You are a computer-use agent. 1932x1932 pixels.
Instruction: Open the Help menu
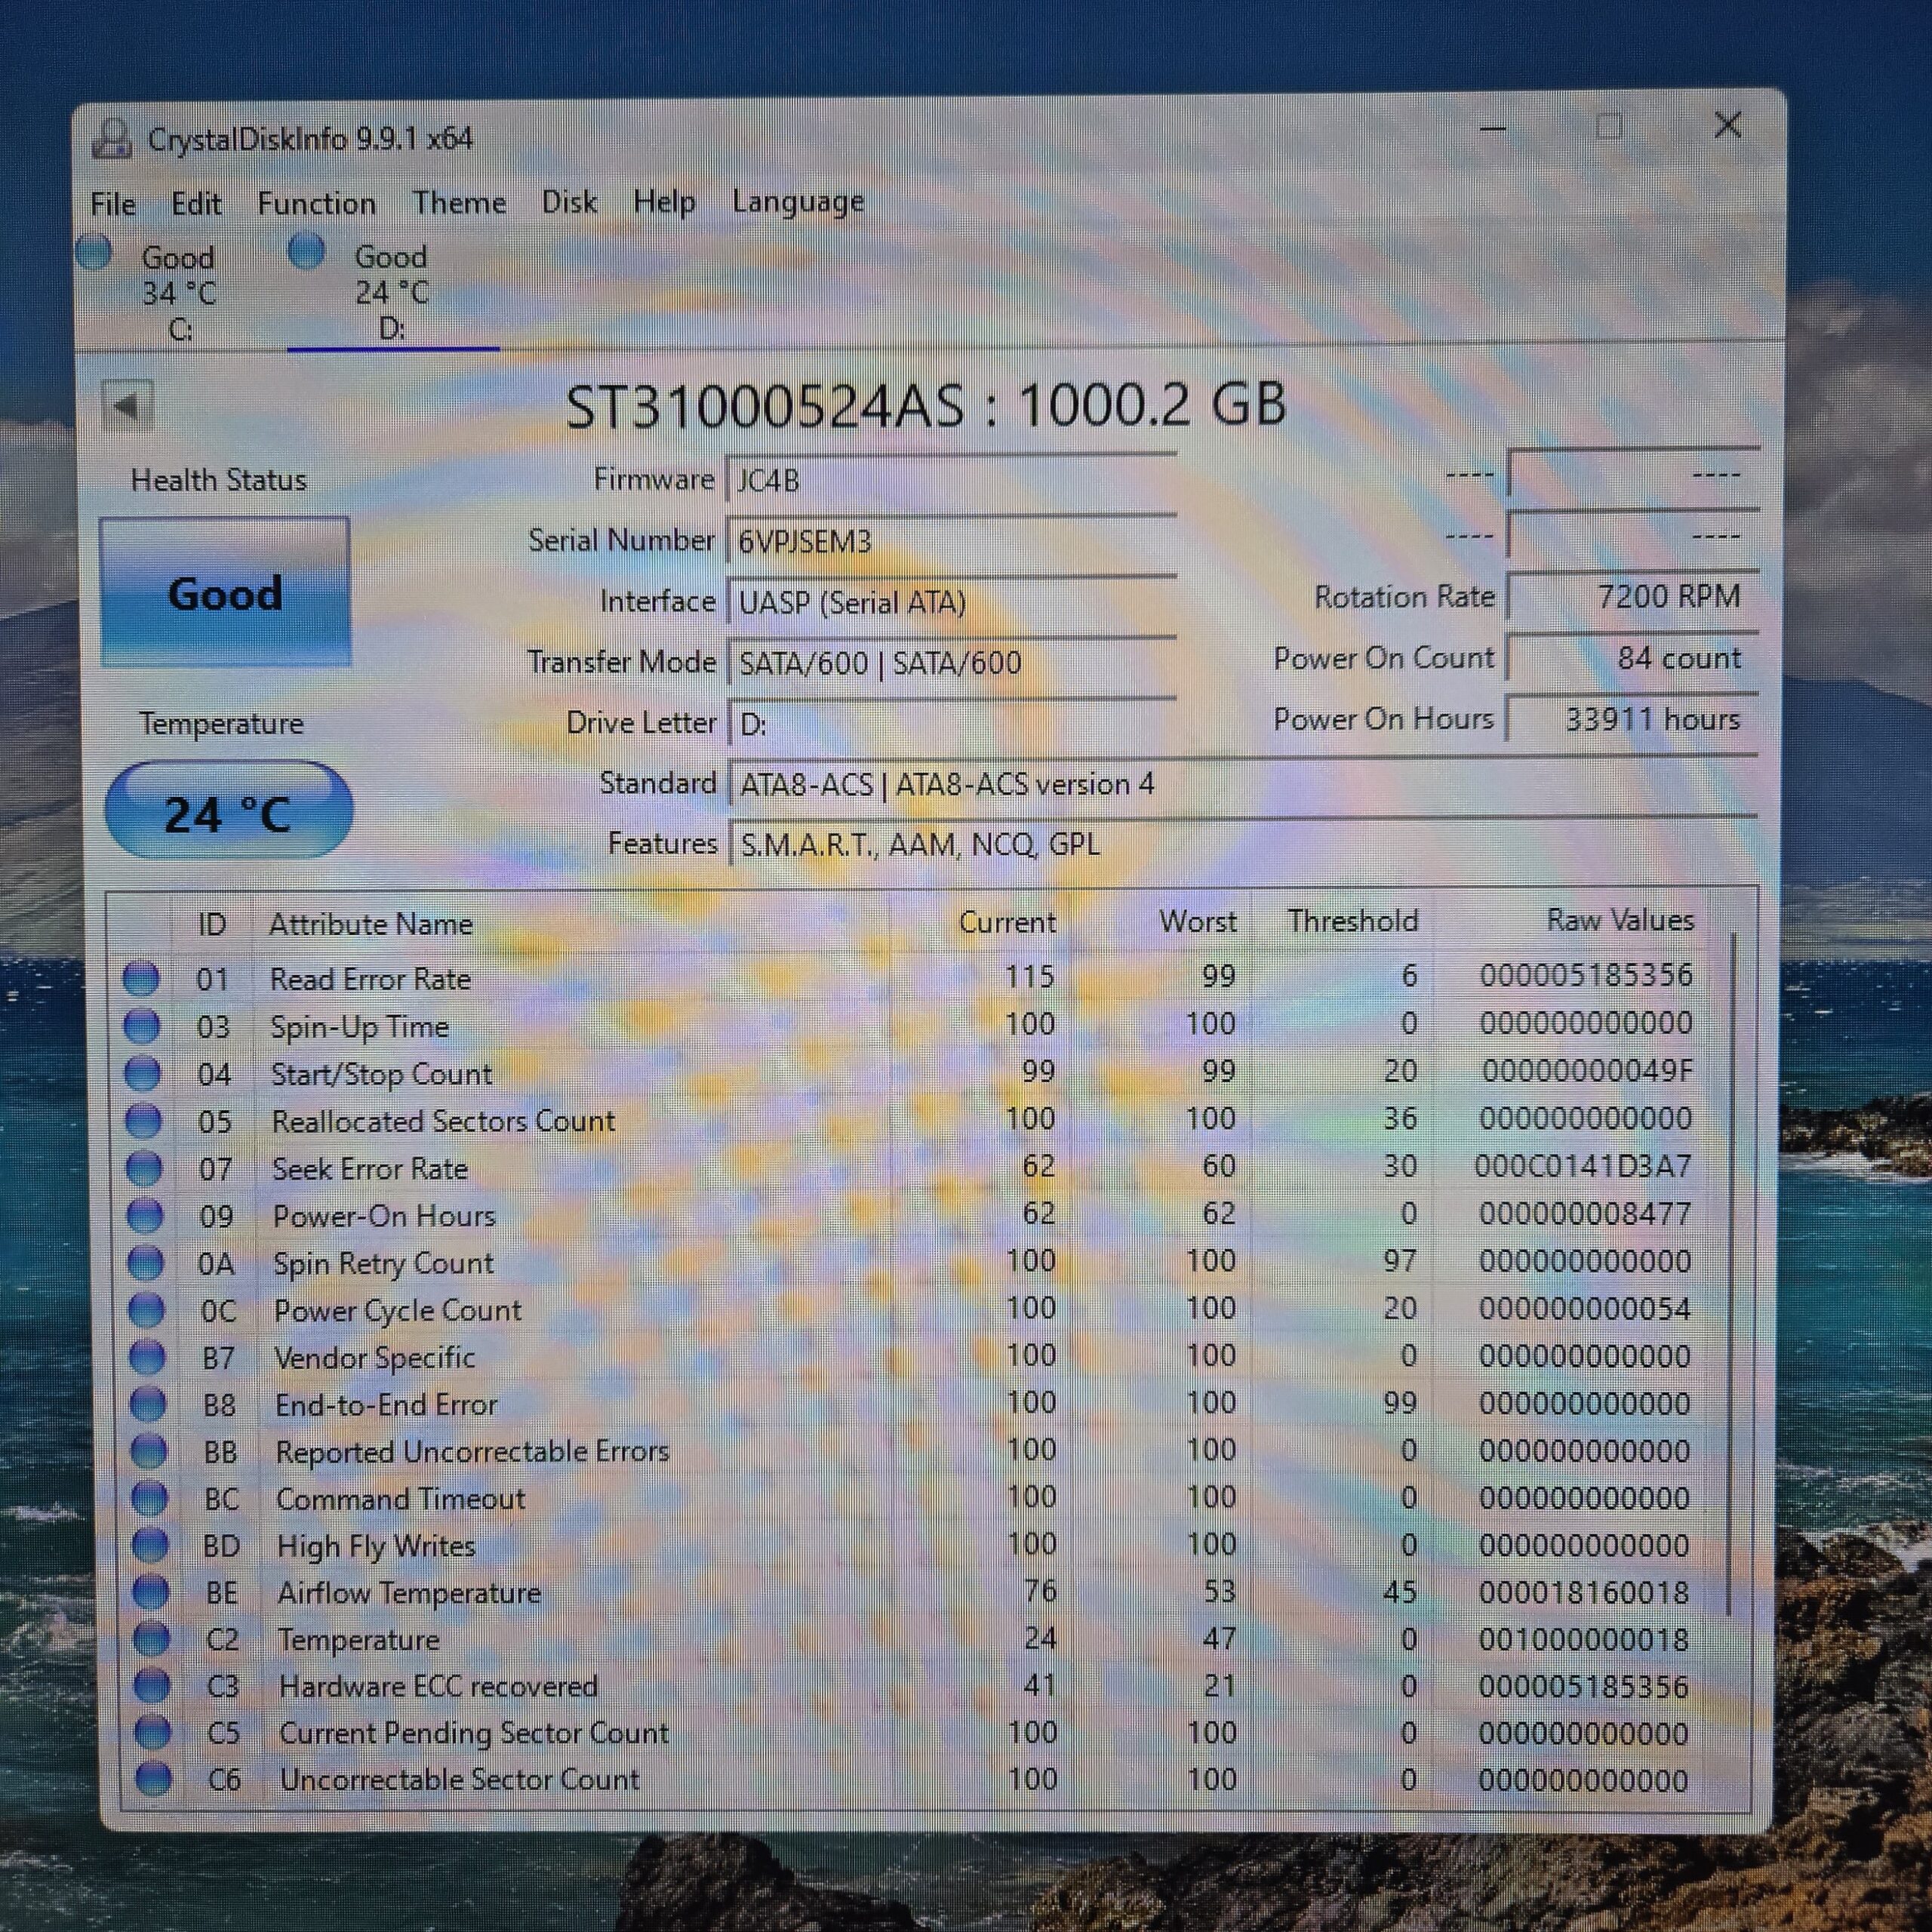tap(664, 202)
